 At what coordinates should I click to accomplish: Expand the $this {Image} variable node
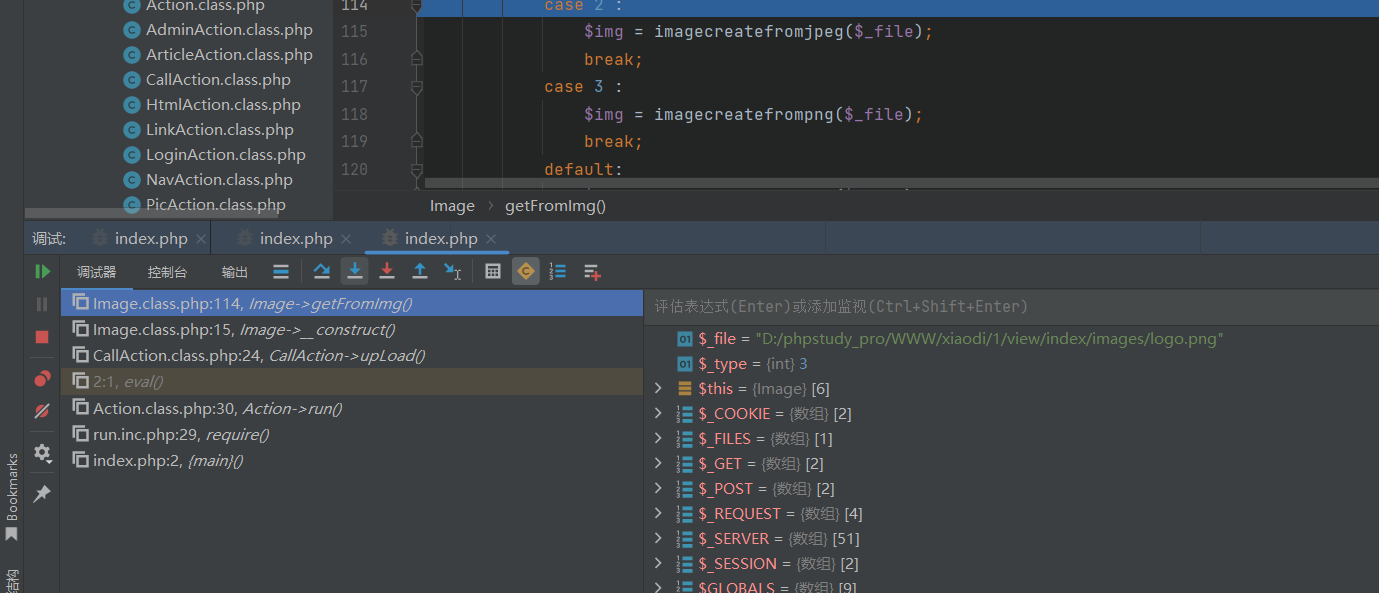pos(658,389)
